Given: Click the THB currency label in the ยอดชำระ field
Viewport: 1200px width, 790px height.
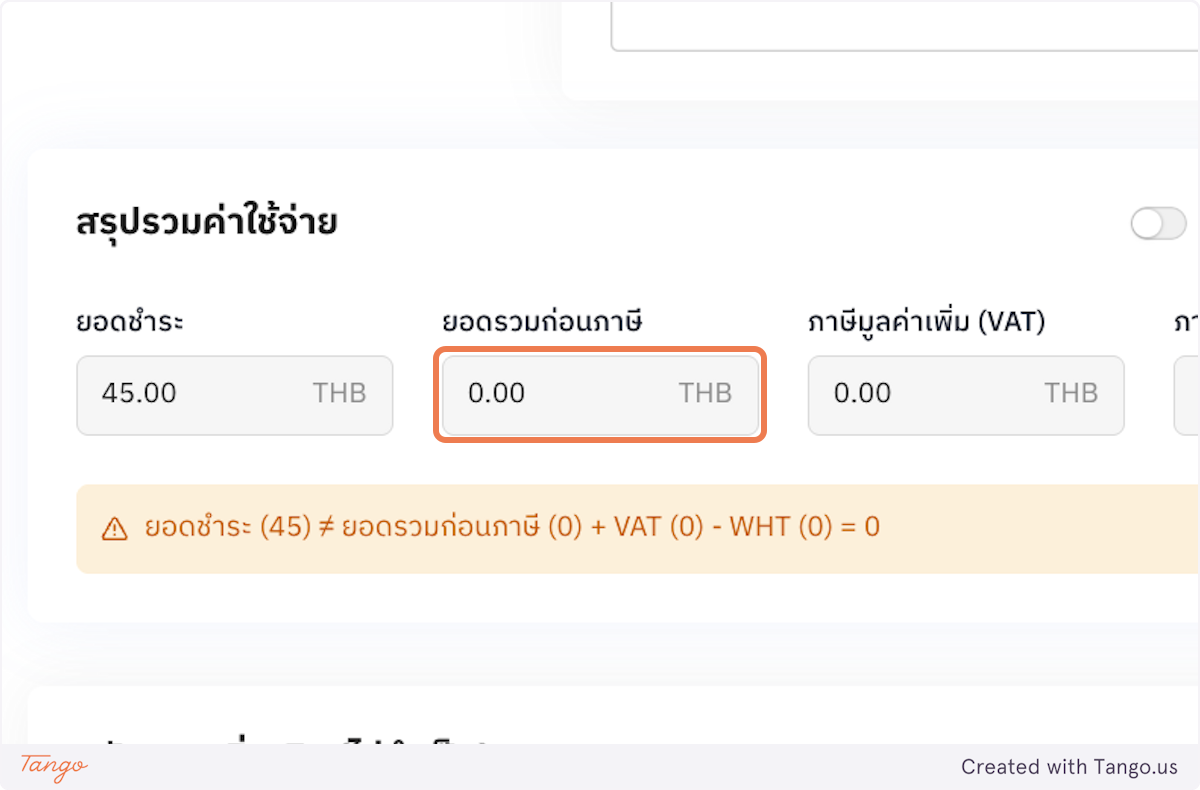Looking at the screenshot, I should point(340,393).
